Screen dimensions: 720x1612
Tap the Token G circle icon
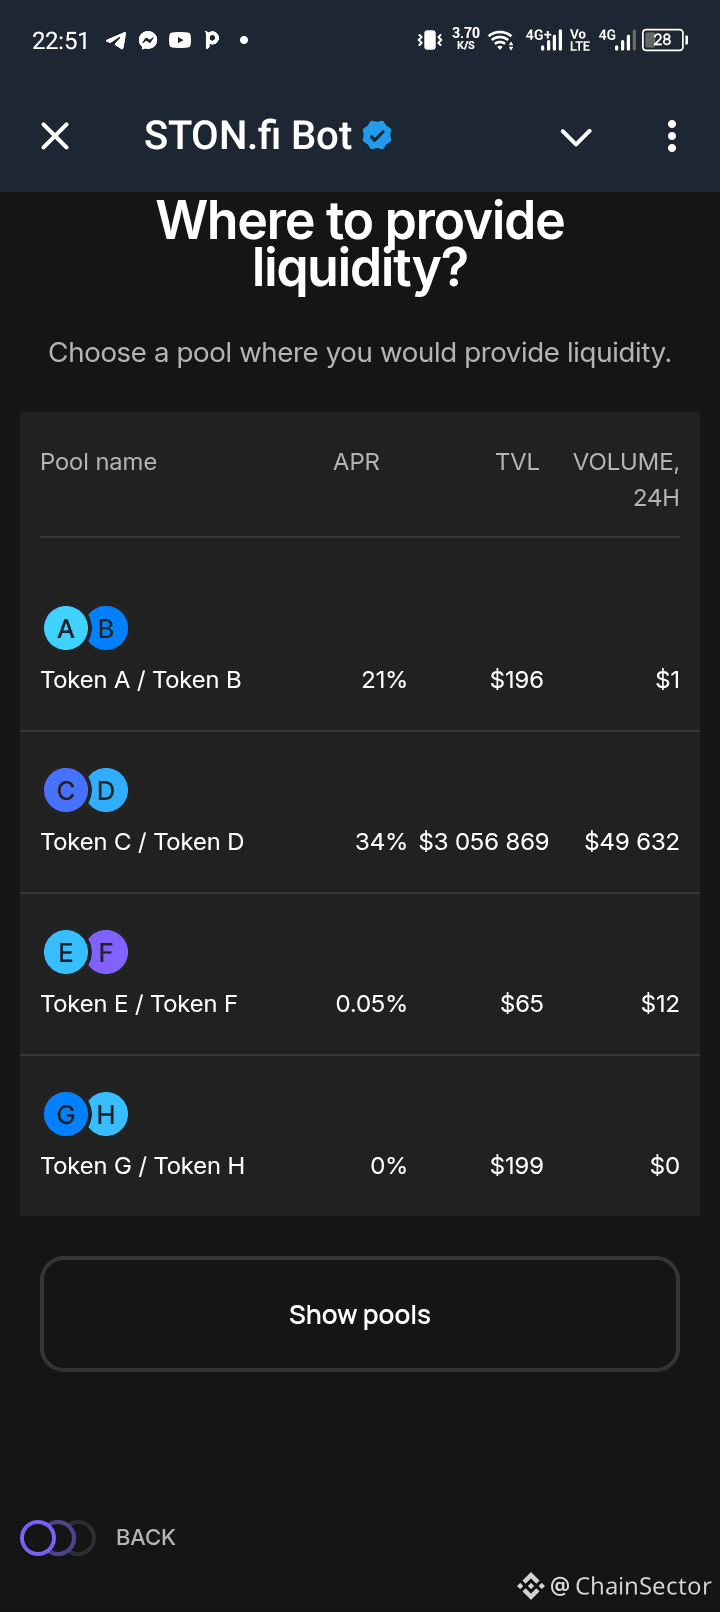(x=66, y=1115)
